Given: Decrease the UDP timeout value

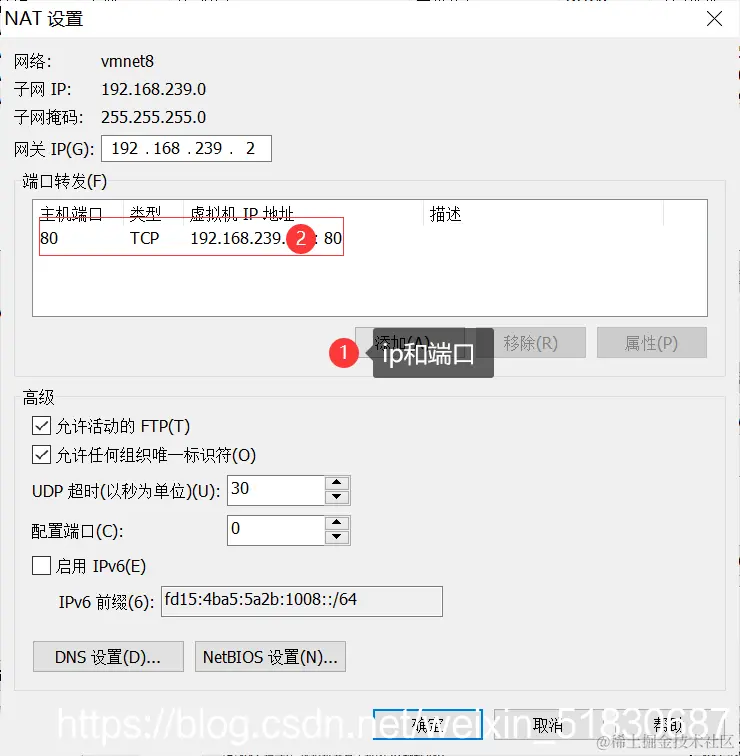Looking at the screenshot, I should point(337,497).
